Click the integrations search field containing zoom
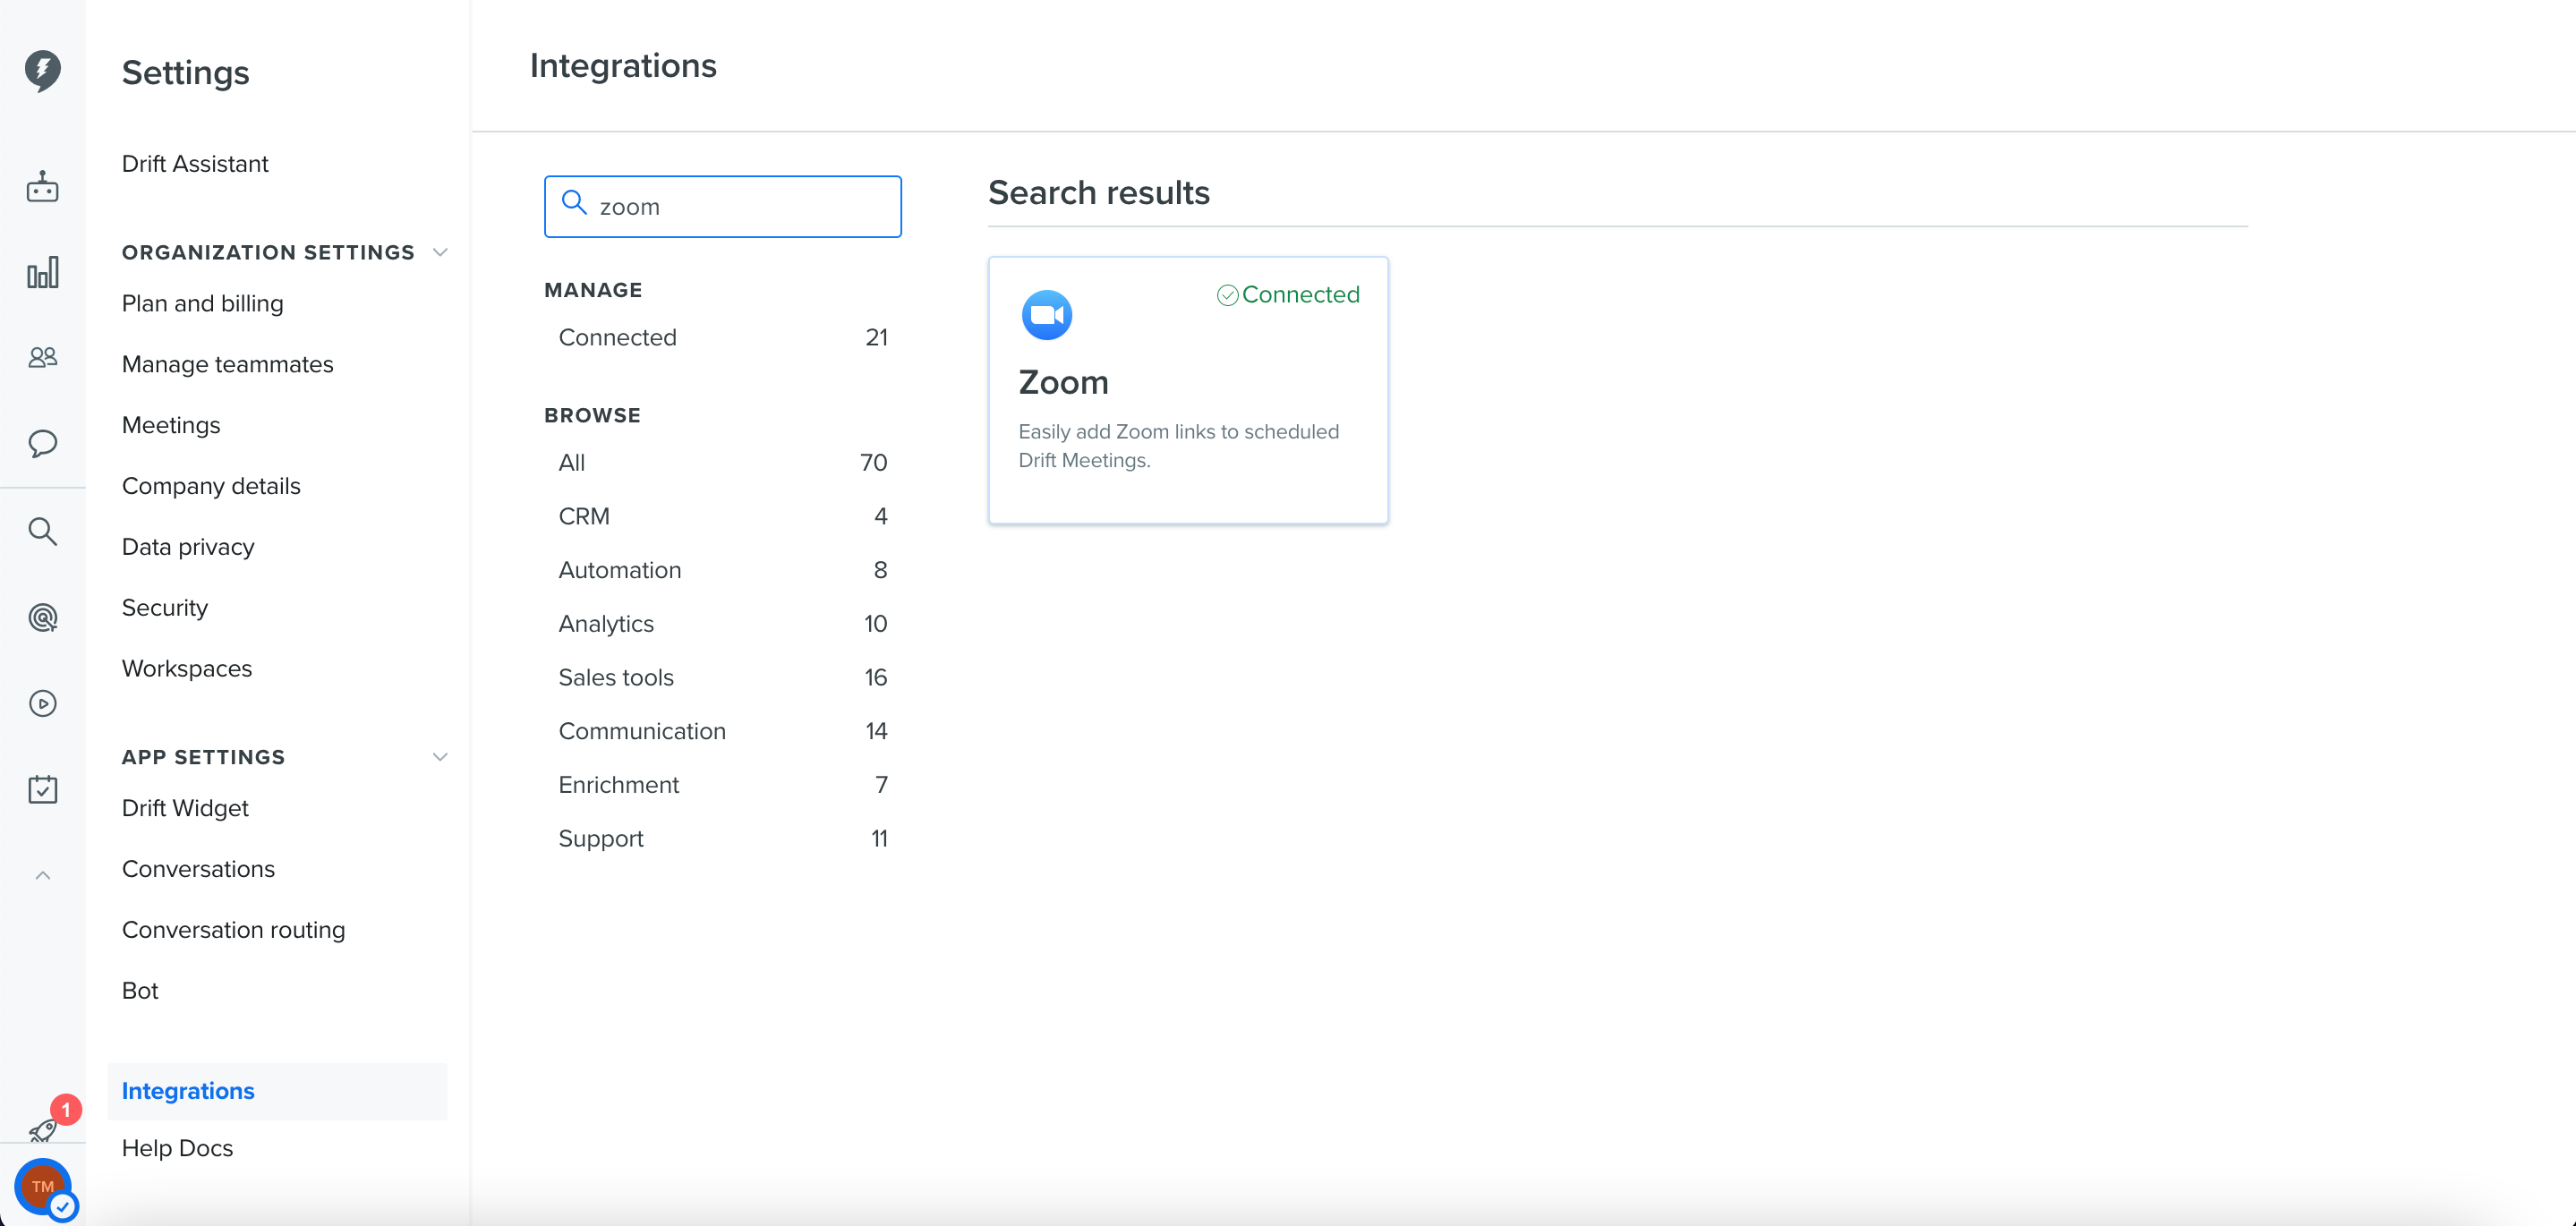Image resolution: width=2576 pixels, height=1226 pixels. pos(722,207)
